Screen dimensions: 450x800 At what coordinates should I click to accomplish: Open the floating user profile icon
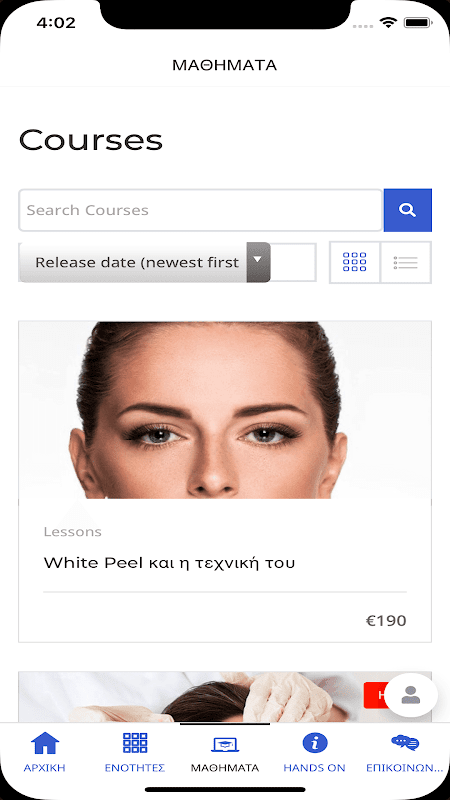[x=411, y=695]
